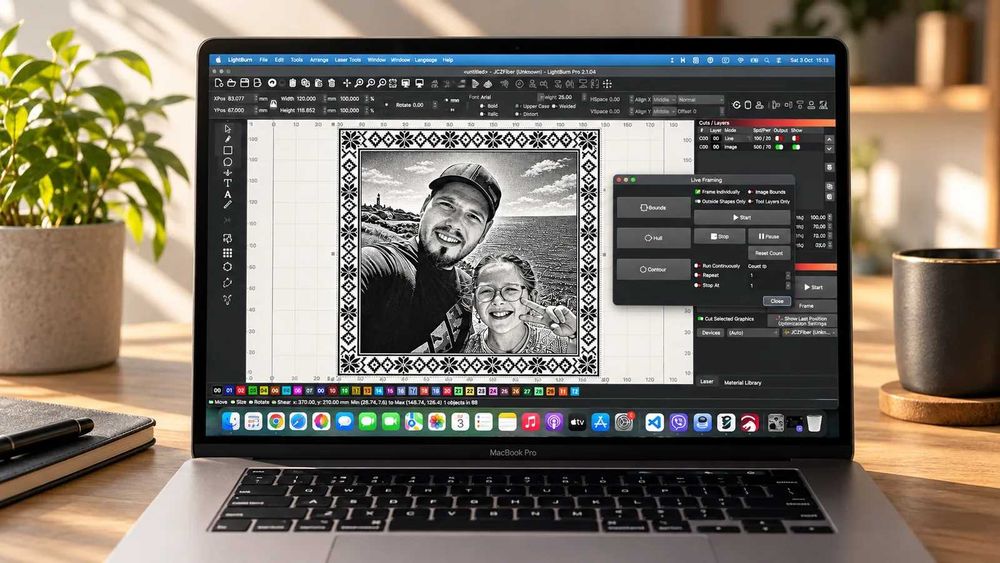This screenshot has width=1000, height=563.
Task: Open the Tools menu
Action: (297, 60)
